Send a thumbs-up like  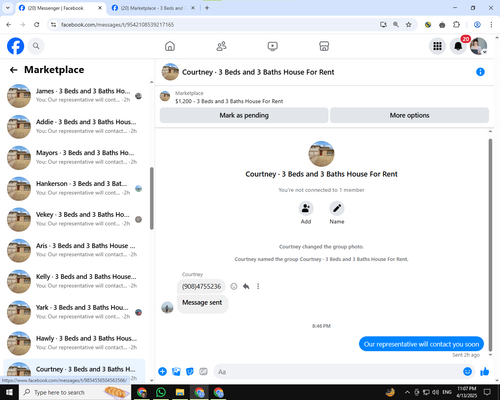tap(484, 371)
